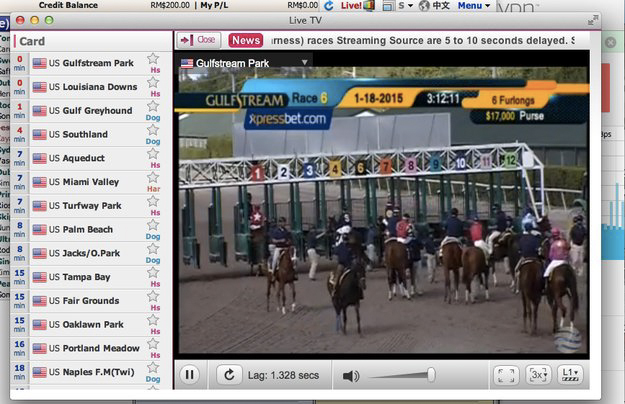Click the US flag beside Southland
The width and height of the screenshot is (625, 404).
point(39,135)
